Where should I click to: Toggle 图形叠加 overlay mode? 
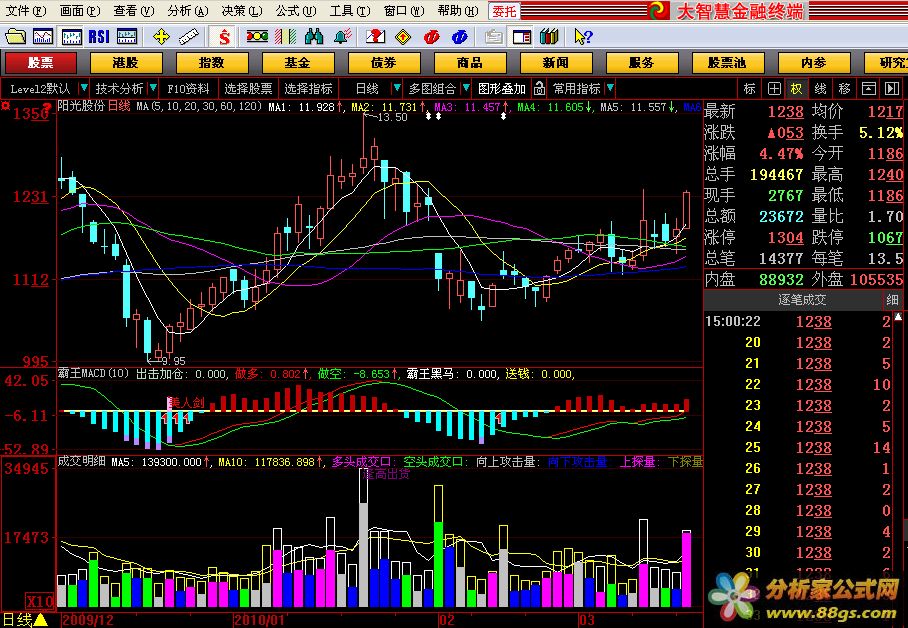(501, 89)
